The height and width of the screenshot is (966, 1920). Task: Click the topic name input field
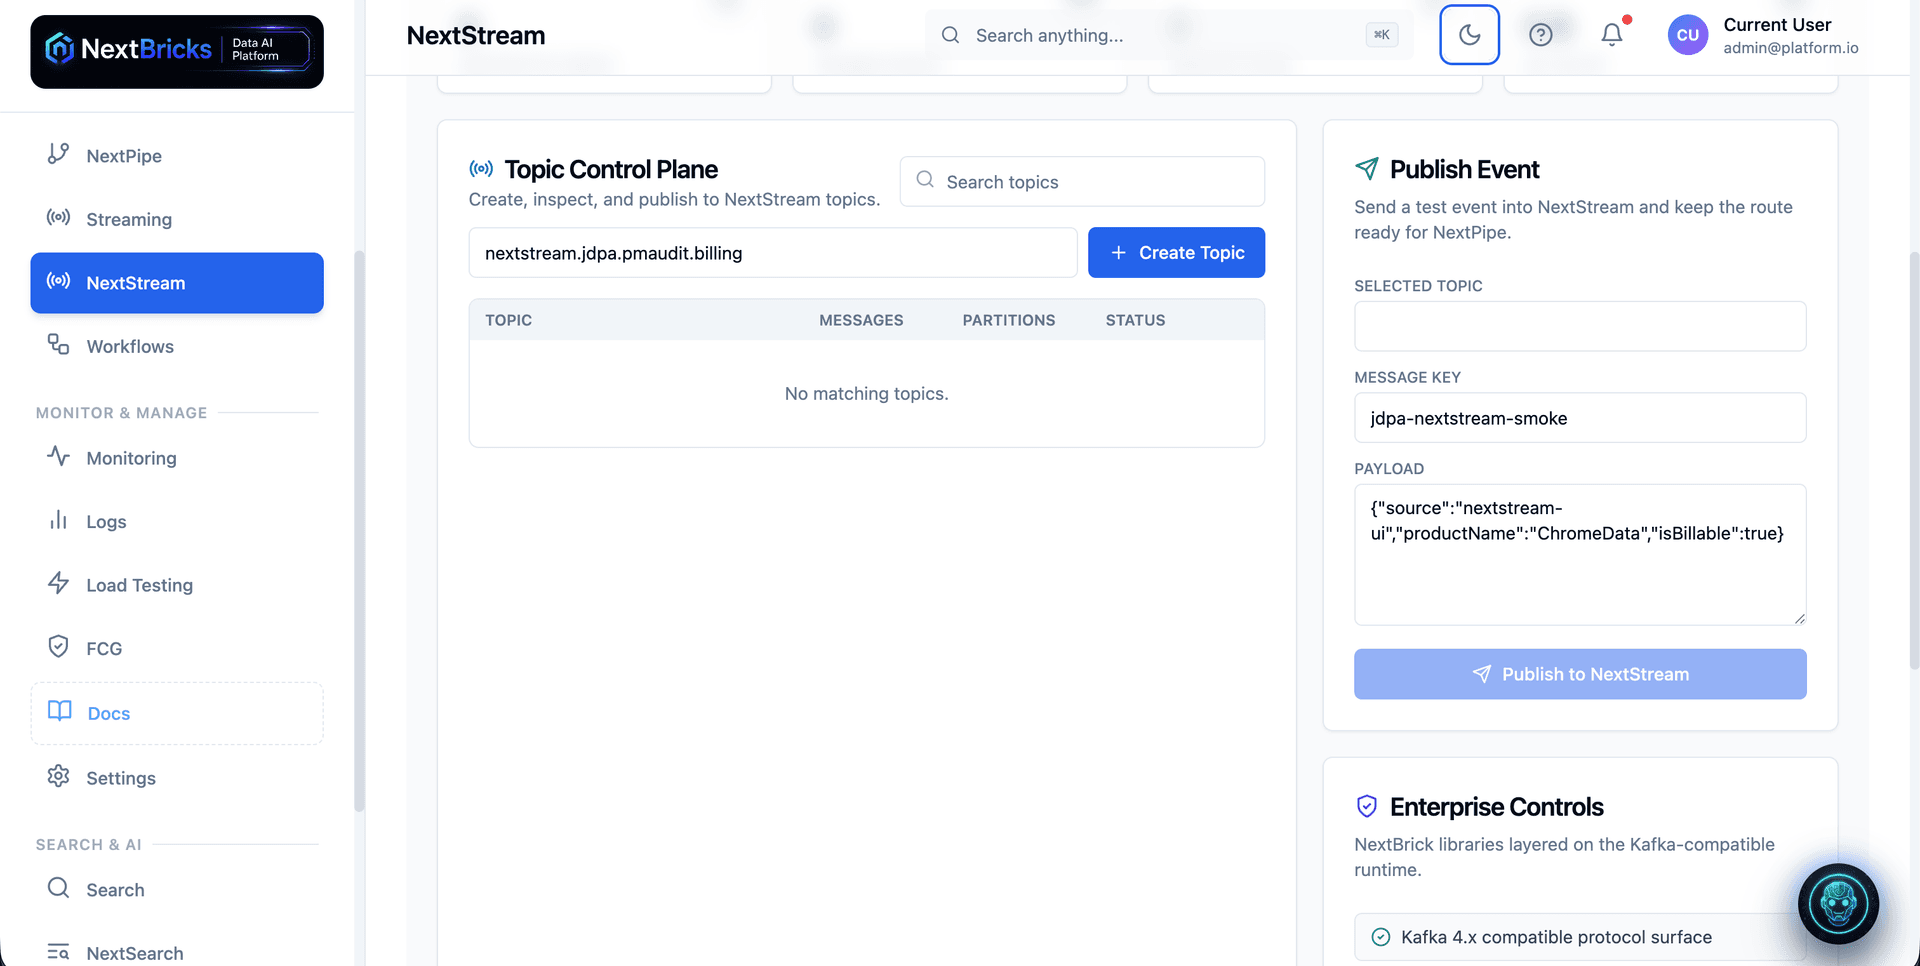[773, 253]
